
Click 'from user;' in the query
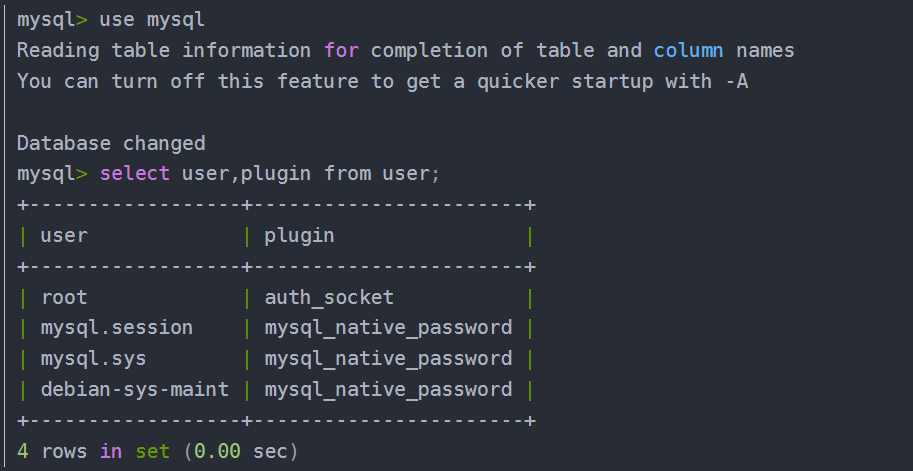click(x=381, y=173)
